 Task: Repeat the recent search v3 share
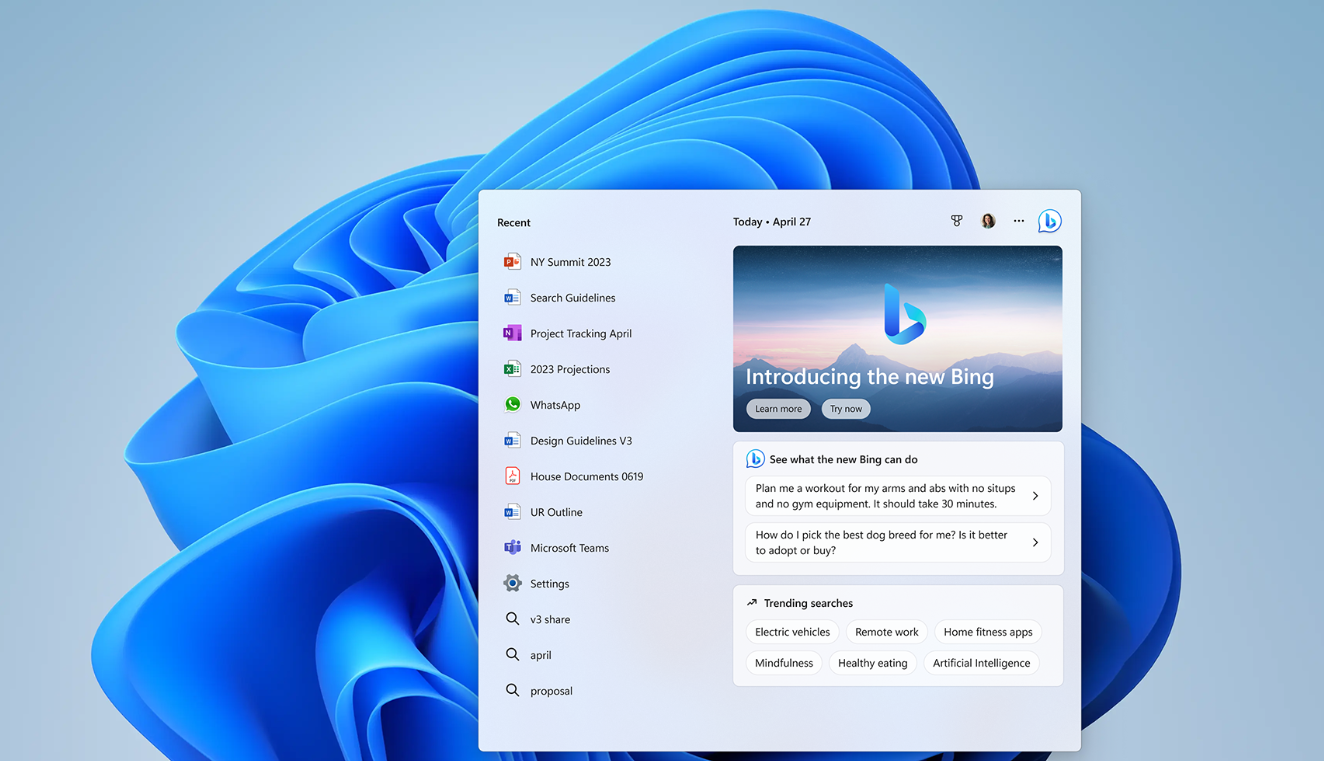(550, 619)
